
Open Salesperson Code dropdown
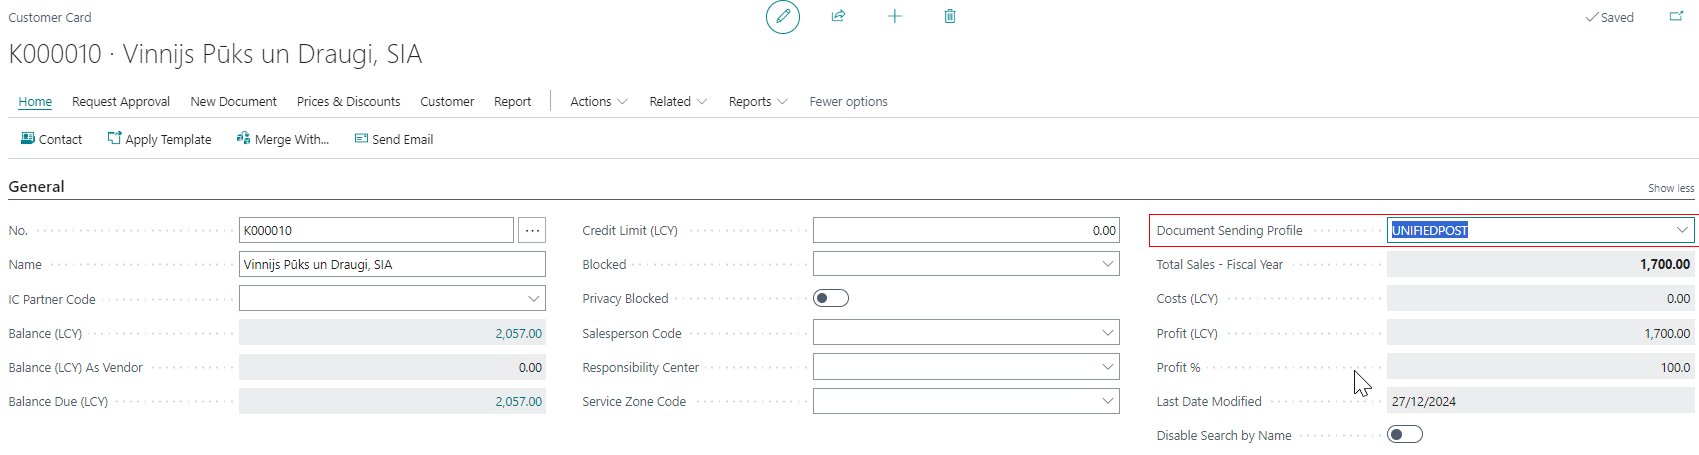click(1107, 333)
